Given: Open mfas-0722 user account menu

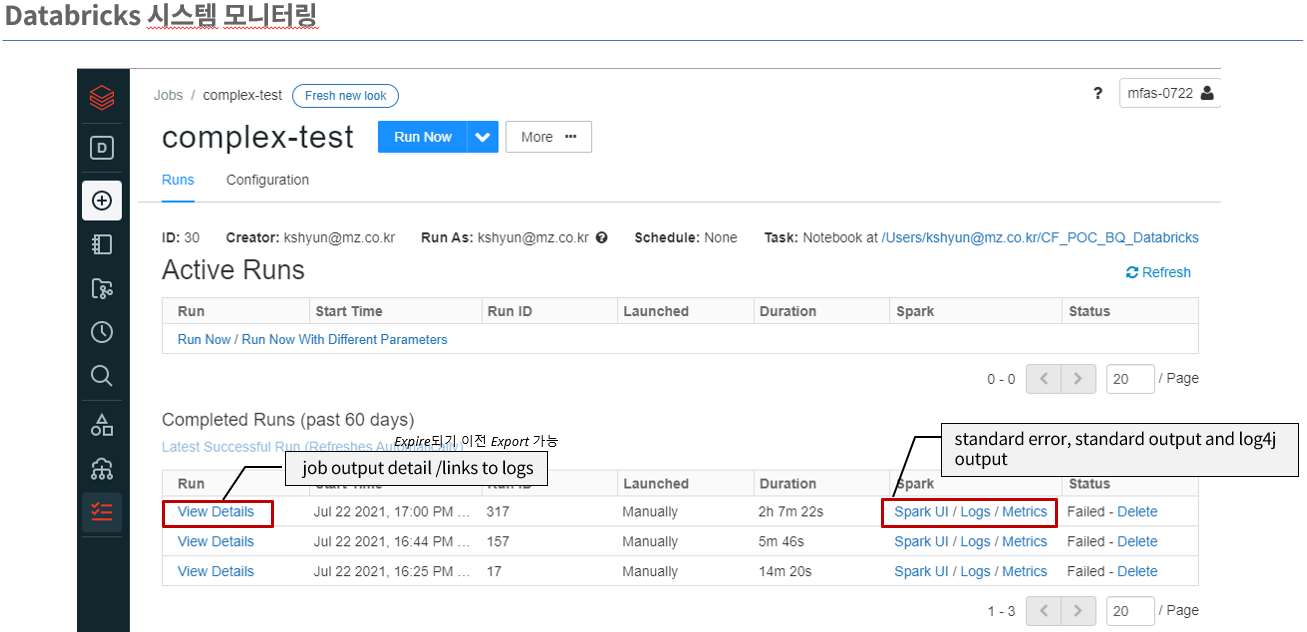Looking at the screenshot, I should pos(1169,93).
